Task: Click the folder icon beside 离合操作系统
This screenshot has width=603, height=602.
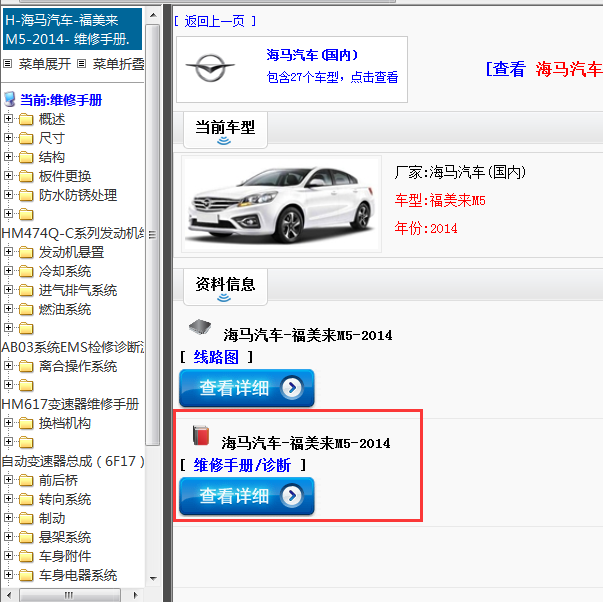Action: point(26,366)
